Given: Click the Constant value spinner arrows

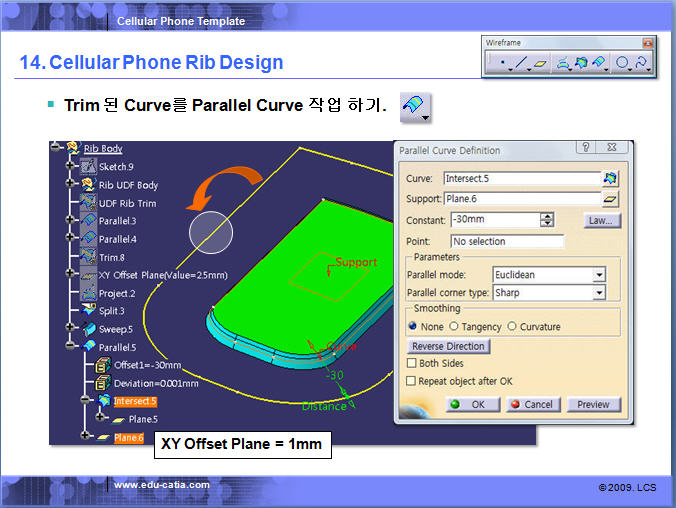Looking at the screenshot, I should 547,220.
